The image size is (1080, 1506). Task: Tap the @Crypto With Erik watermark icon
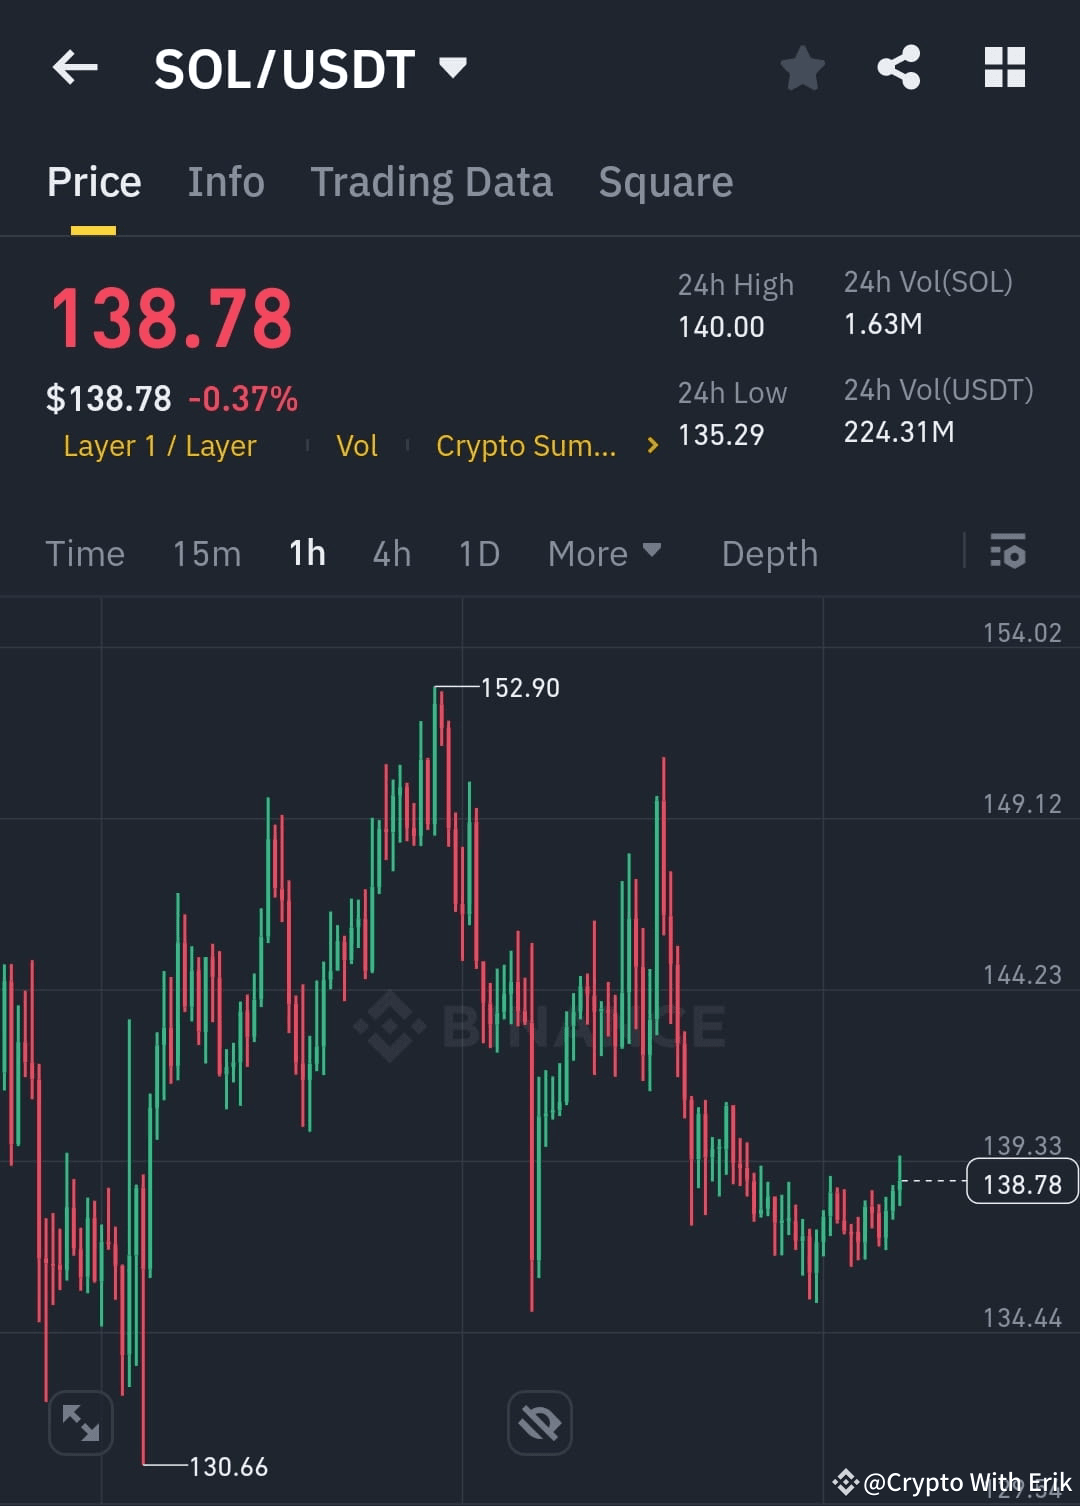click(846, 1482)
